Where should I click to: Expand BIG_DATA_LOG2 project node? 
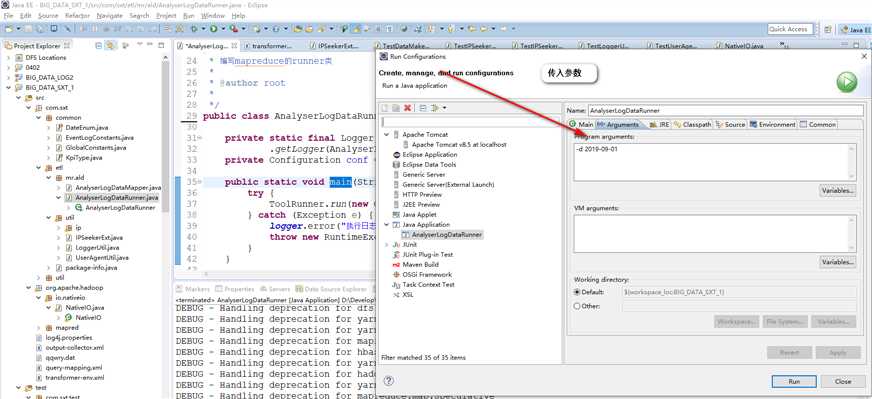pos(8,77)
